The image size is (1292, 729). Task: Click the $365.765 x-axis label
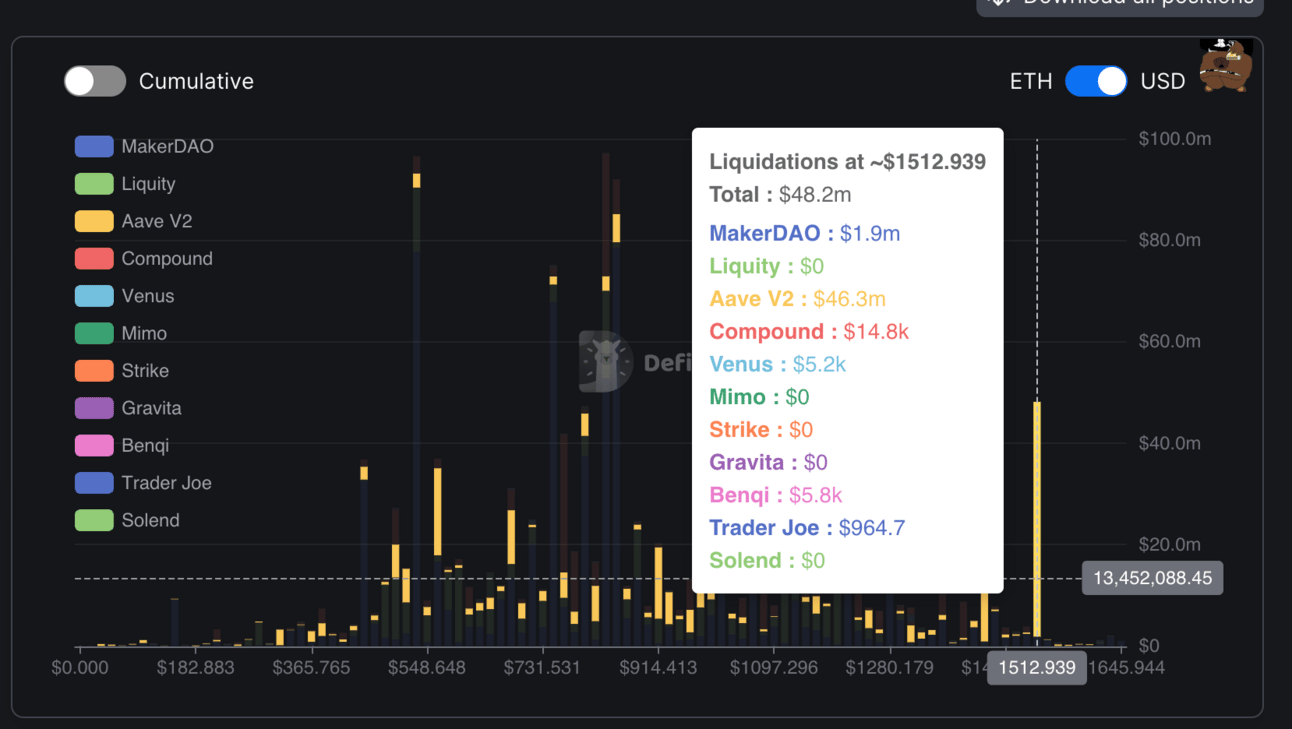pyautogui.click(x=312, y=667)
